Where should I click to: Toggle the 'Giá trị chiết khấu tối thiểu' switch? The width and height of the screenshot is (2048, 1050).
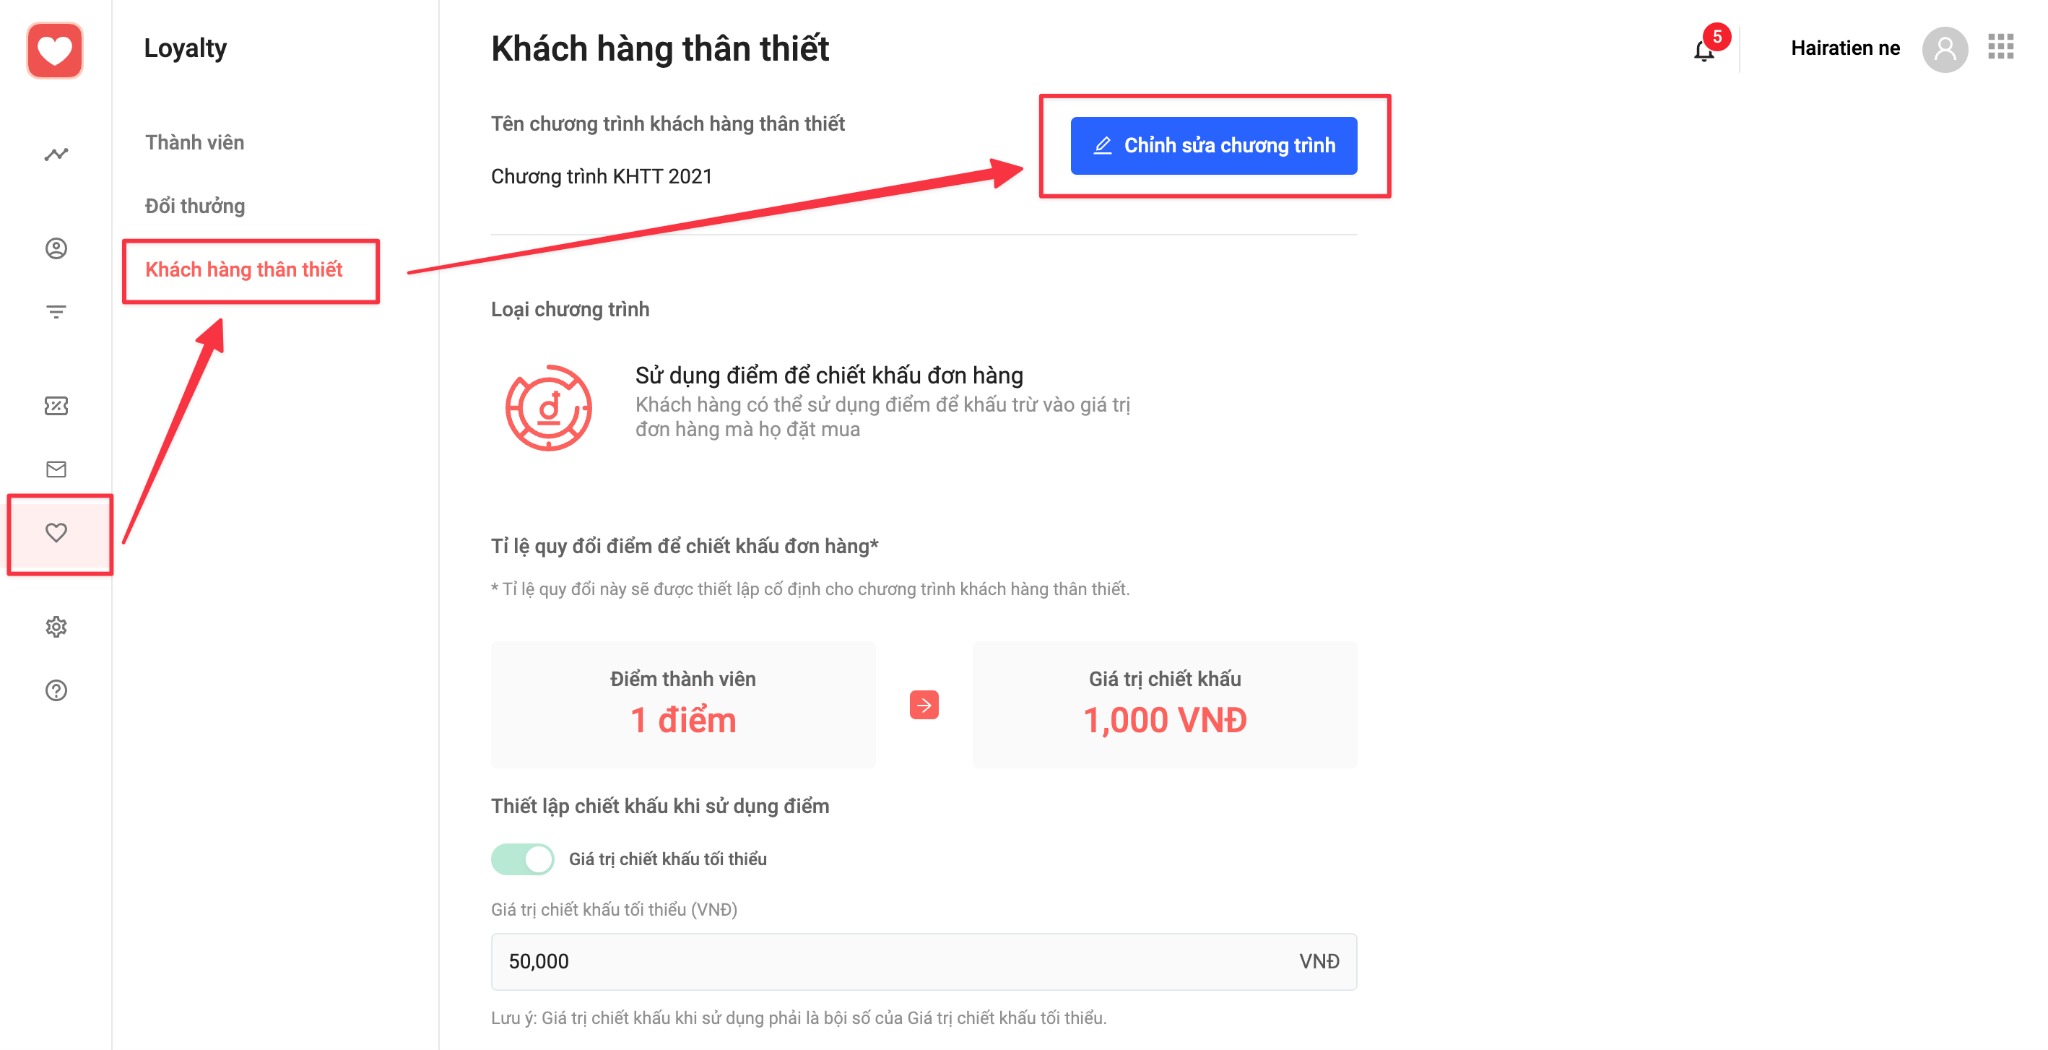(x=523, y=859)
